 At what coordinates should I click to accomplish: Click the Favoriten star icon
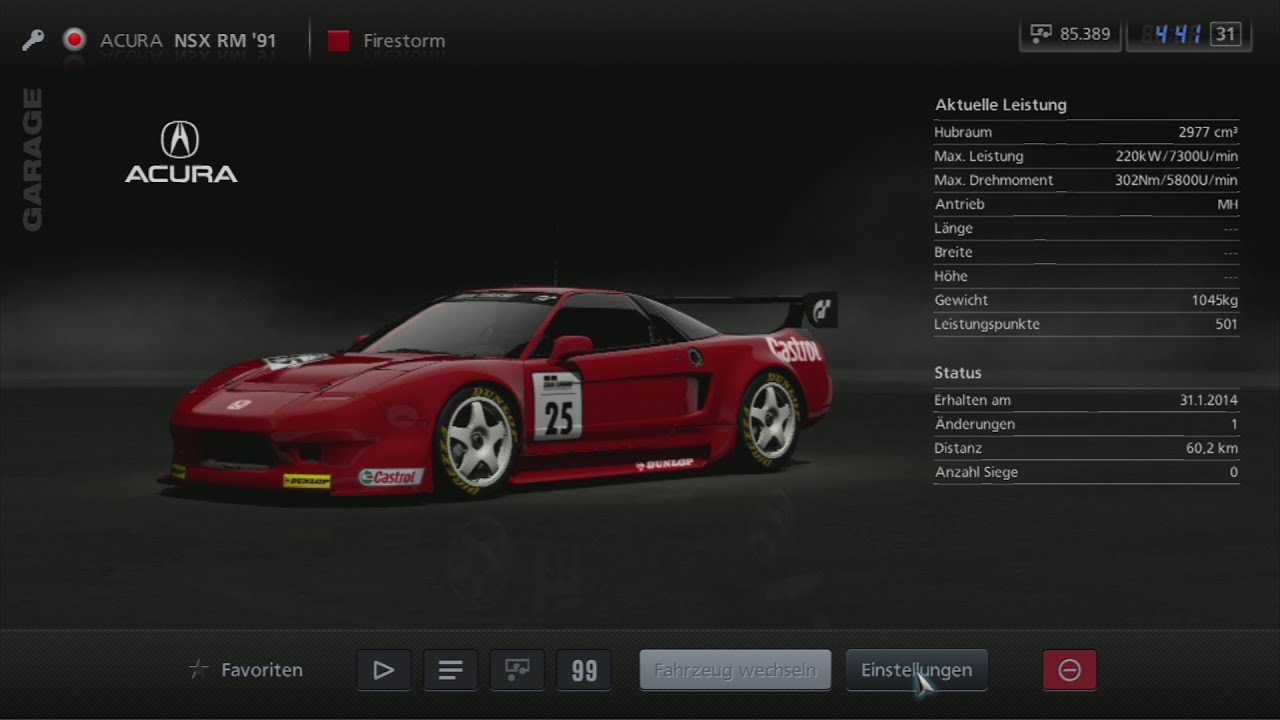[199, 669]
